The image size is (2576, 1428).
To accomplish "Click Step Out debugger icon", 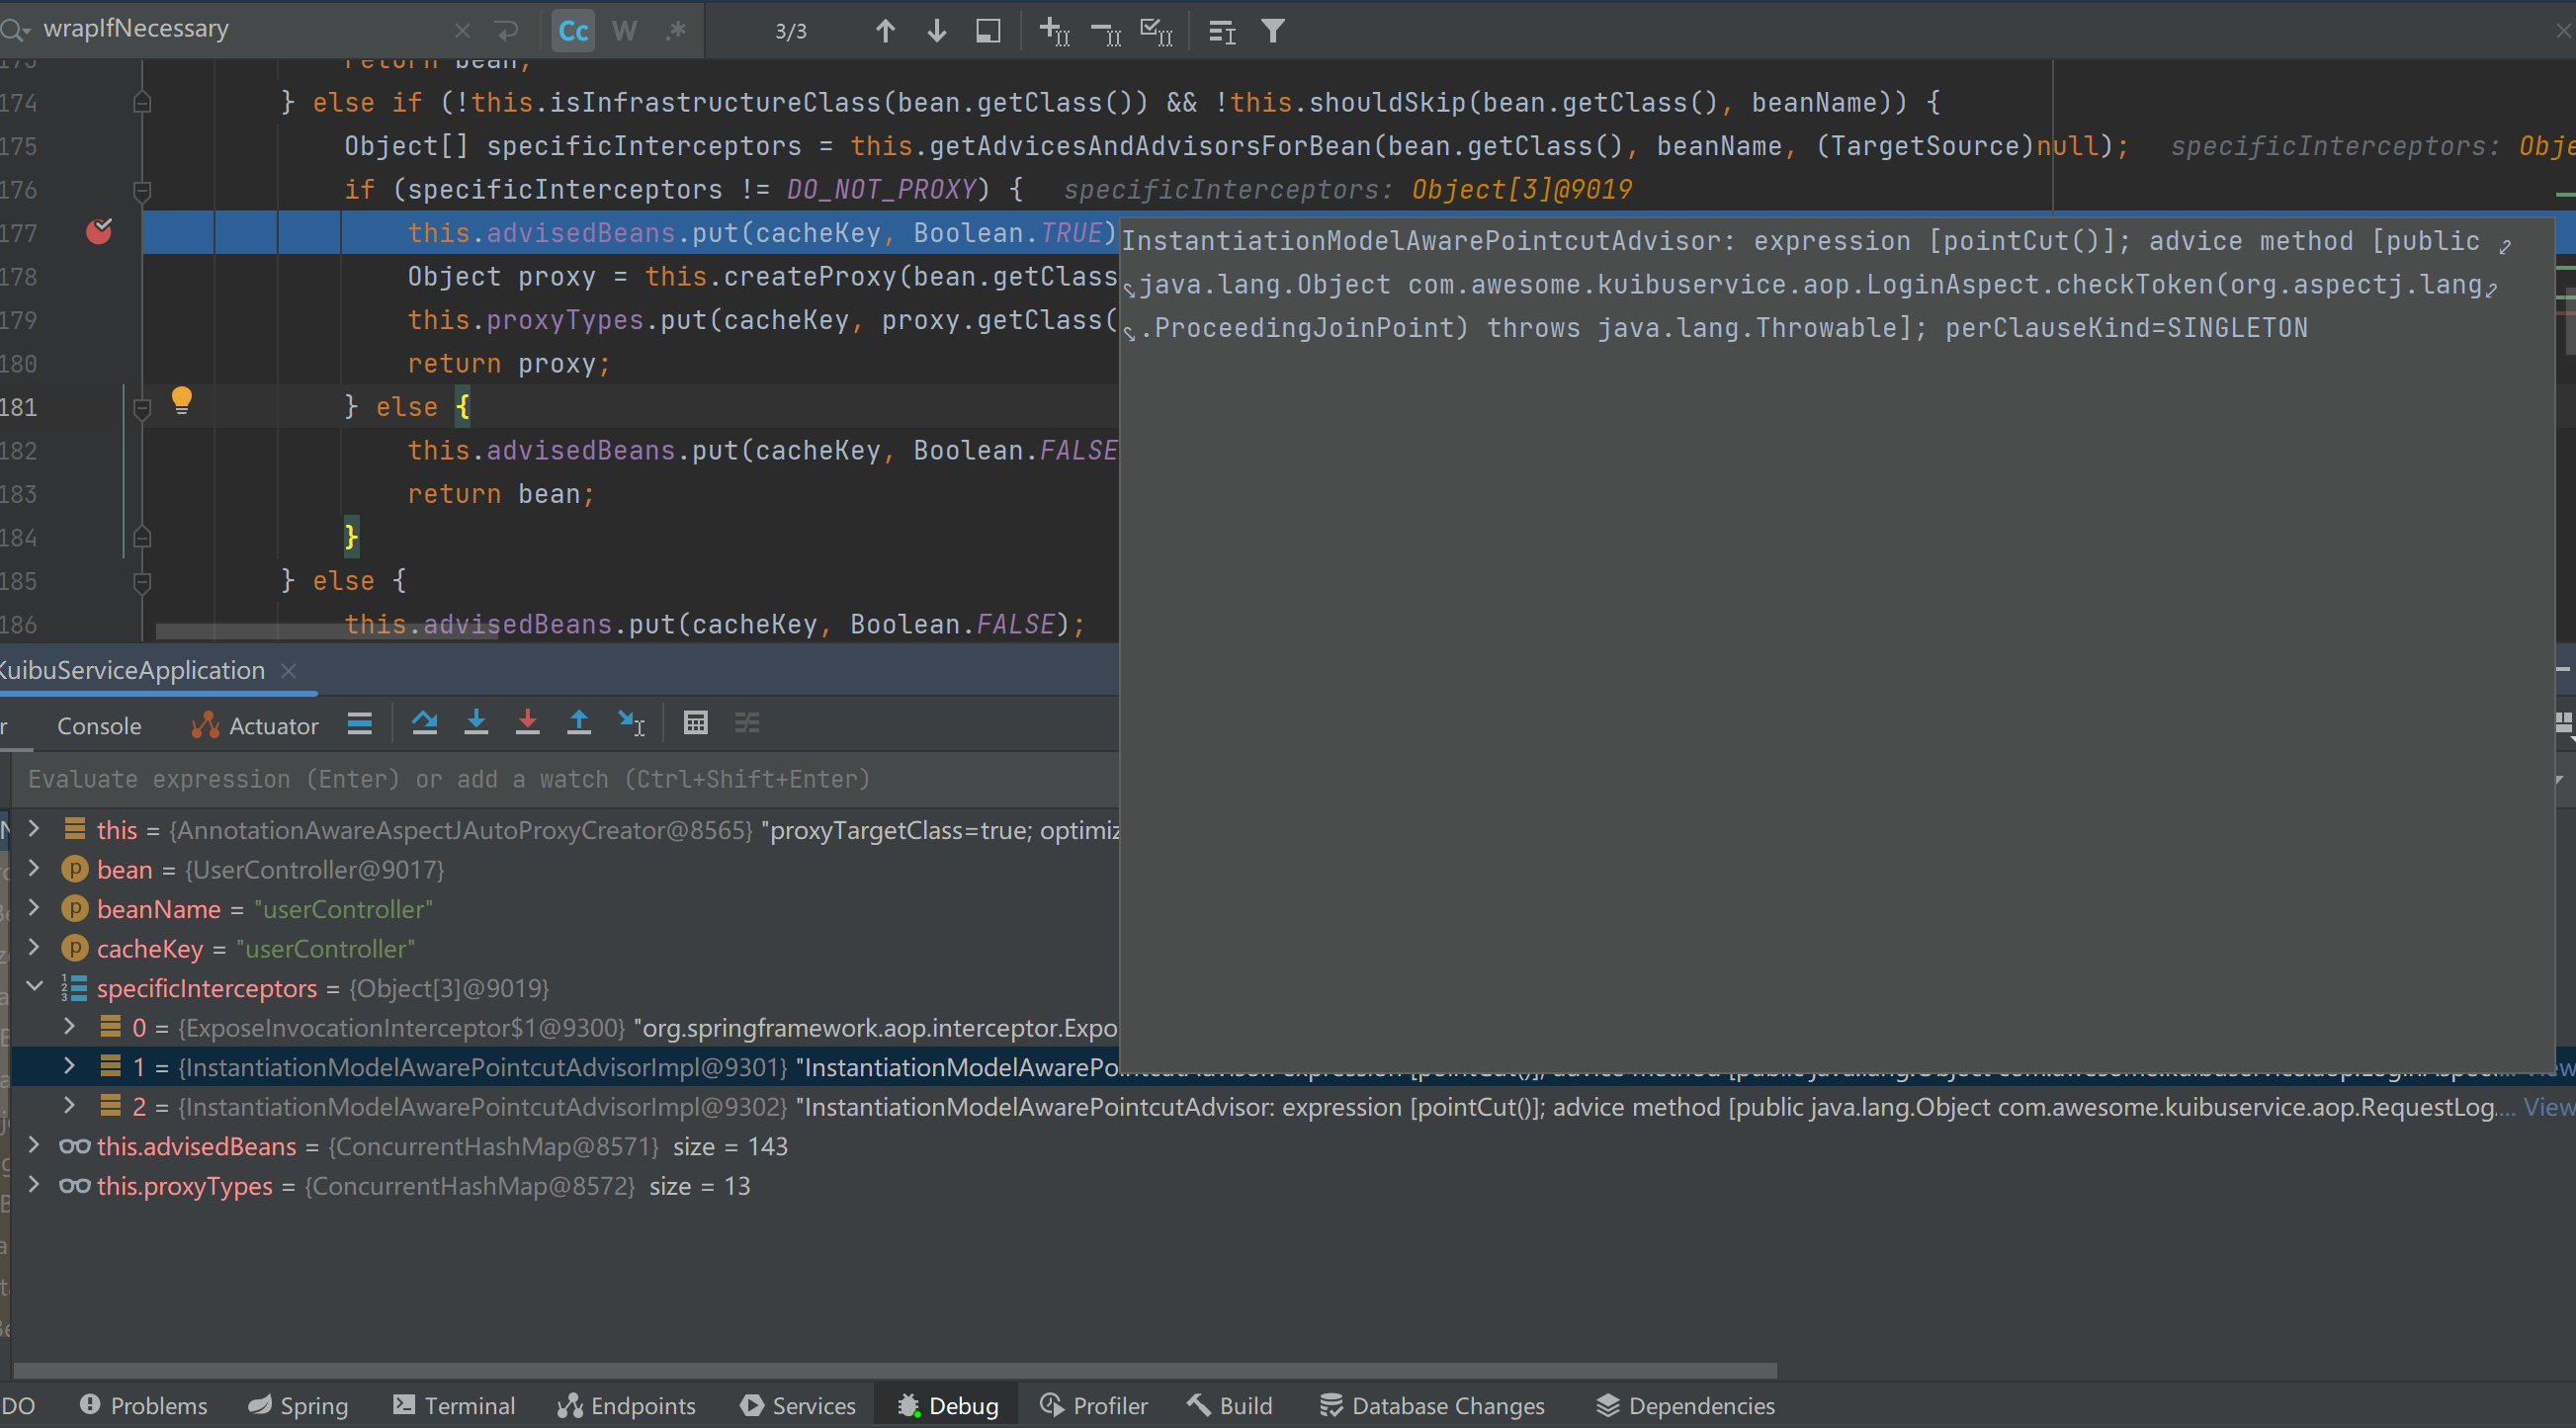I will [579, 723].
